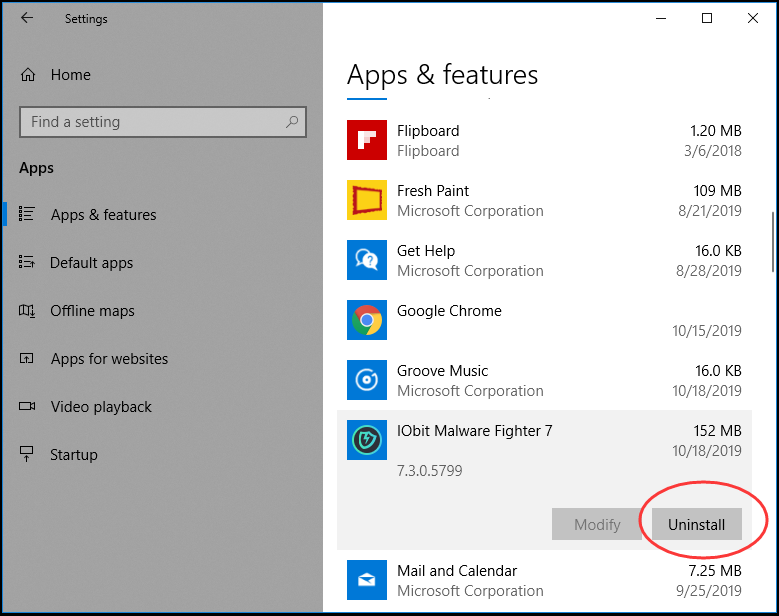779x616 pixels.
Task: Uninstall IObit Malware Fighter 7
Action: [x=697, y=524]
